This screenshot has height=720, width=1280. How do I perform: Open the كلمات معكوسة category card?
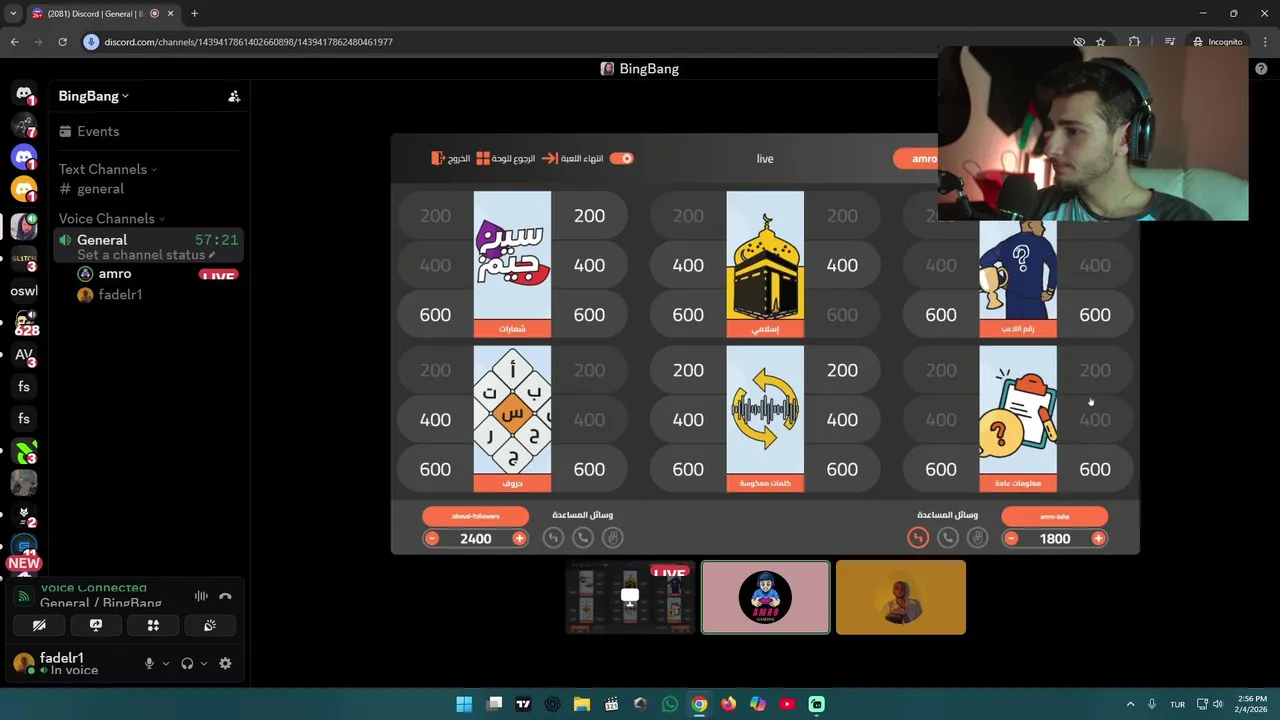[x=765, y=418]
